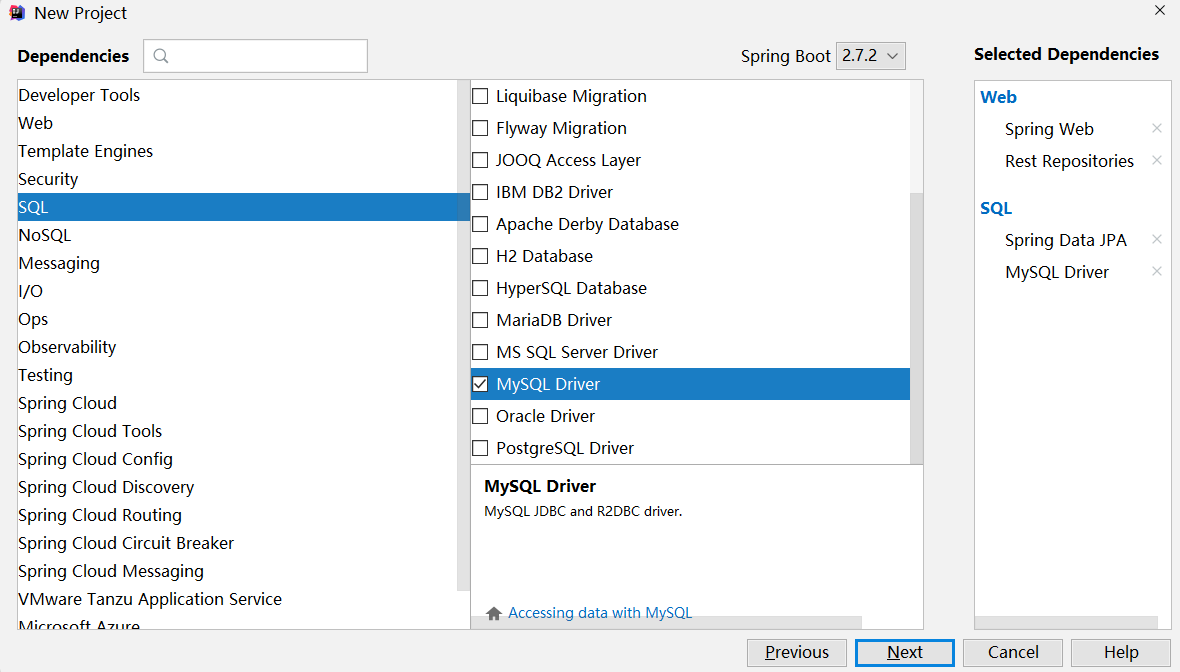Click the description panel horizontal scrollbar
Viewport: 1180px width, 672px height.
666,623
